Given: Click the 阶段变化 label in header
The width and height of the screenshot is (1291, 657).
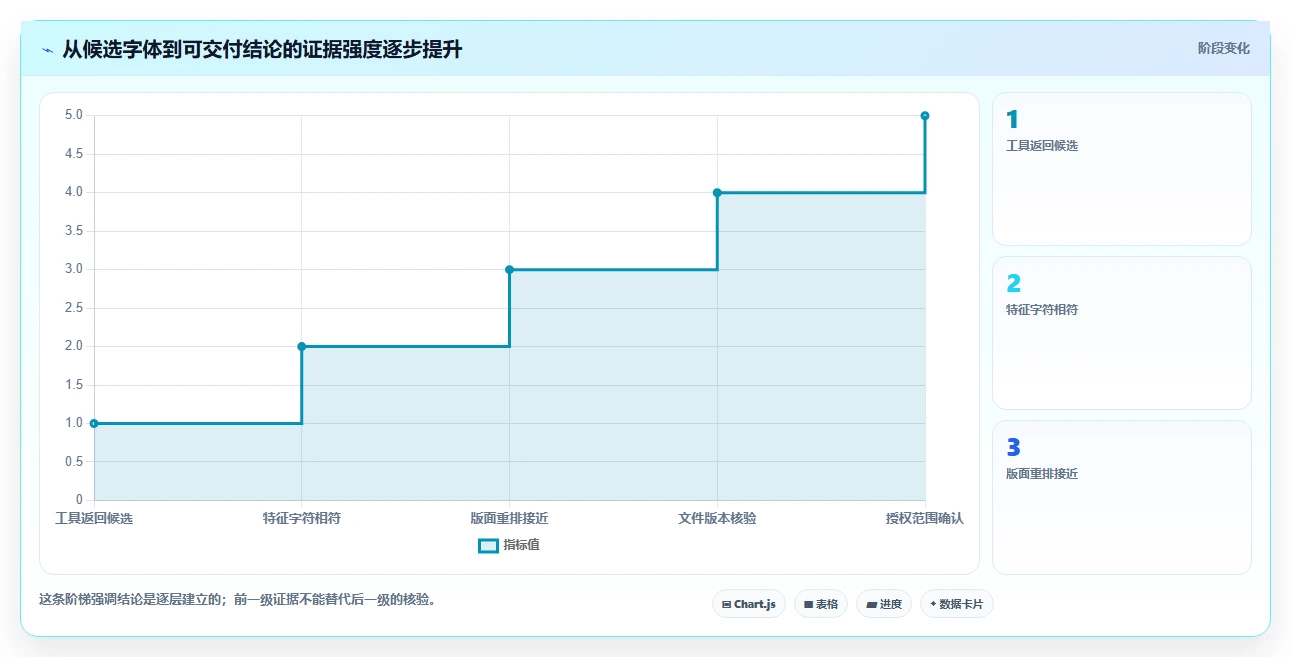Looking at the screenshot, I should 1224,48.
